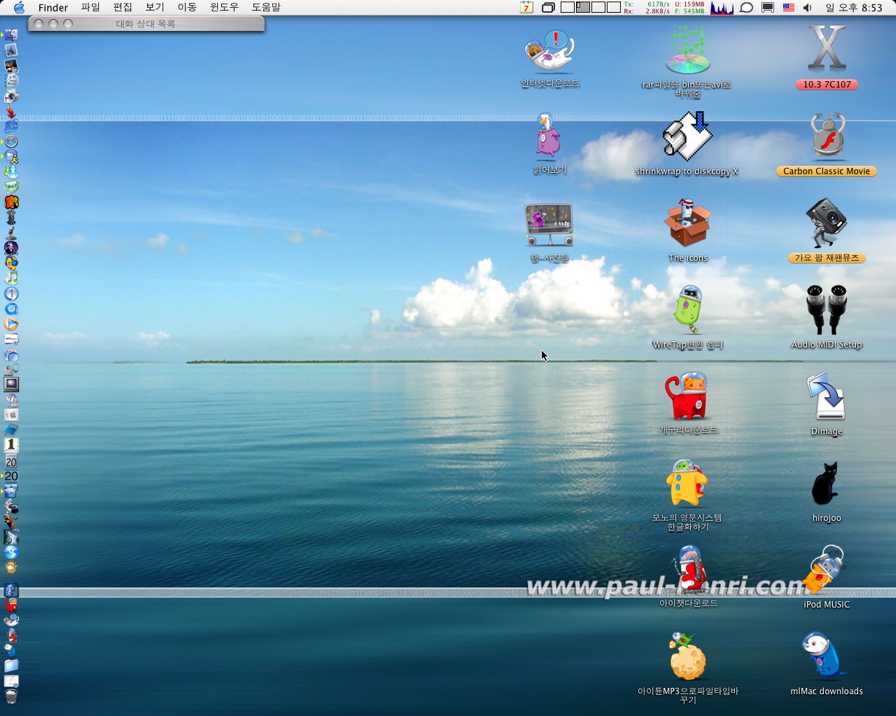Open the Dimage desktop icon

(826, 398)
